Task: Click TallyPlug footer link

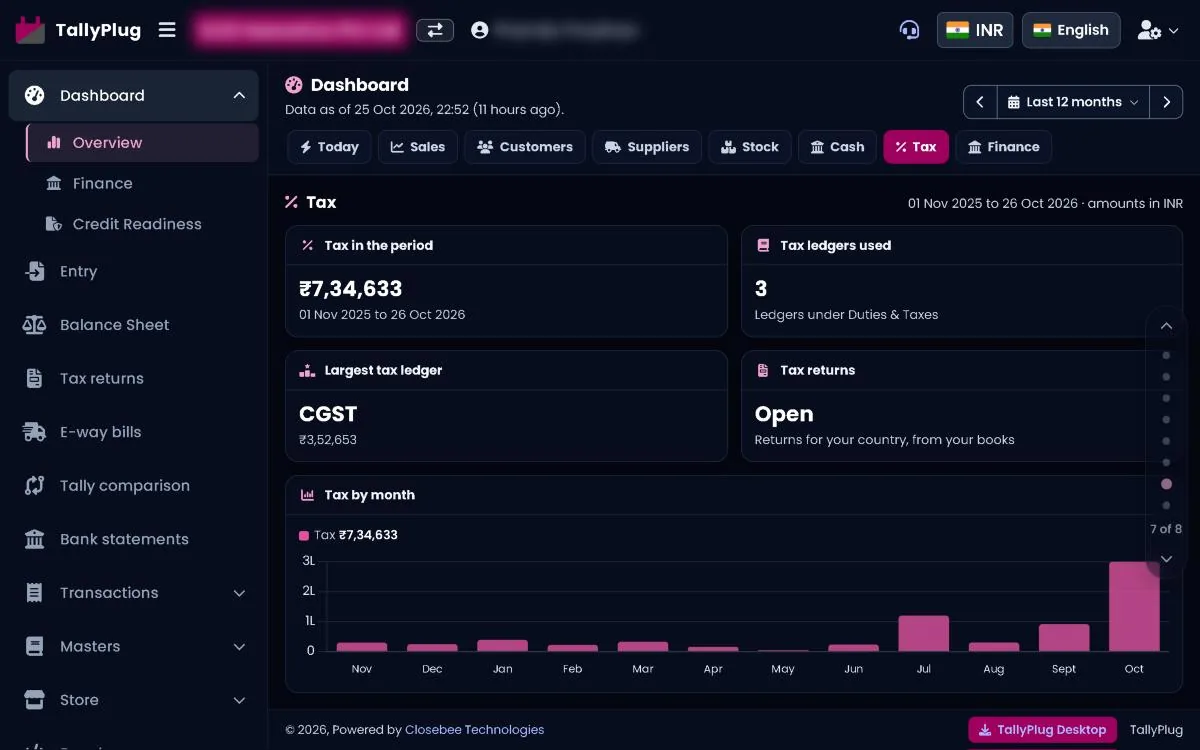Action: 1156,730
